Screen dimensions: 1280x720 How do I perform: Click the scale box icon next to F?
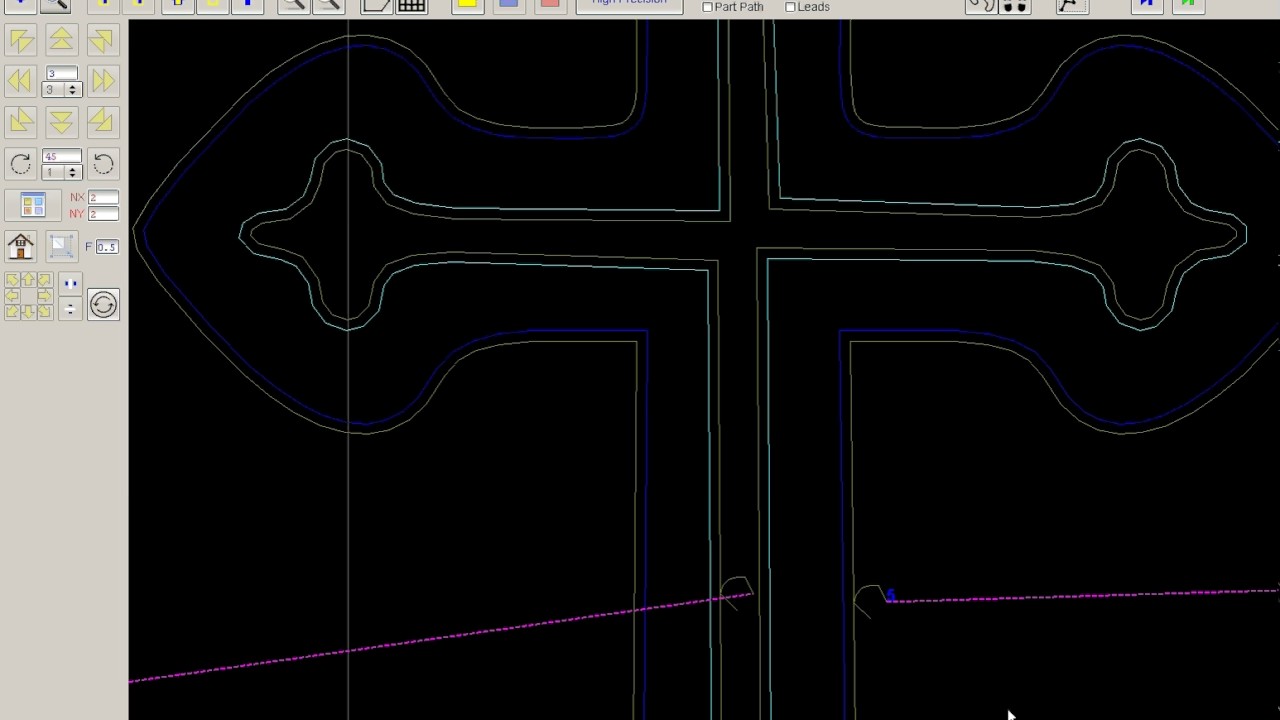(x=60, y=247)
